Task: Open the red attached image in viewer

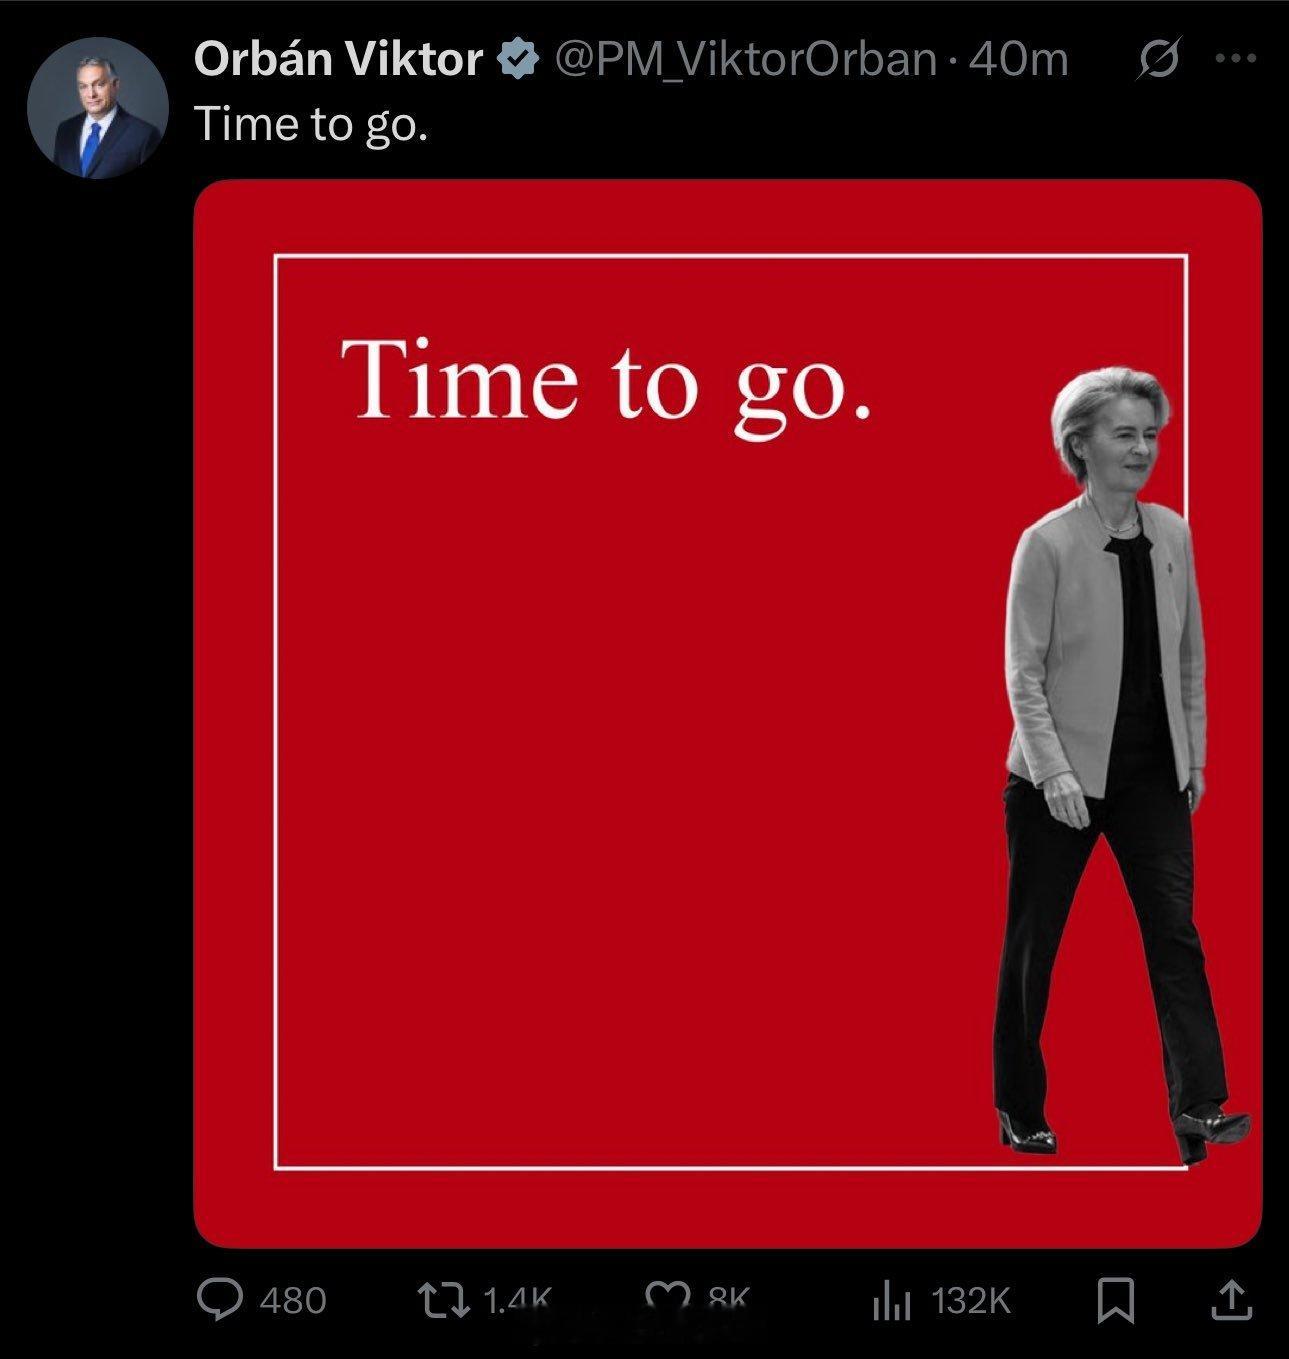Action: [728, 713]
